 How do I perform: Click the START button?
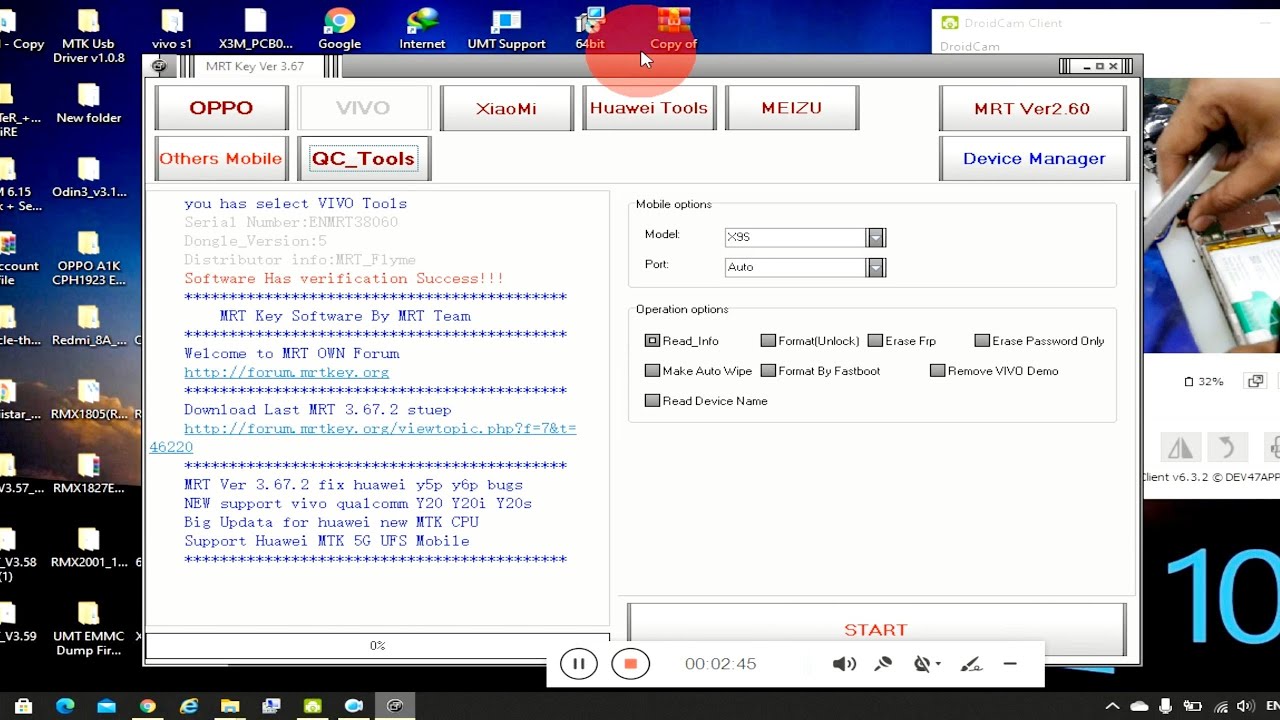(x=876, y=629)
